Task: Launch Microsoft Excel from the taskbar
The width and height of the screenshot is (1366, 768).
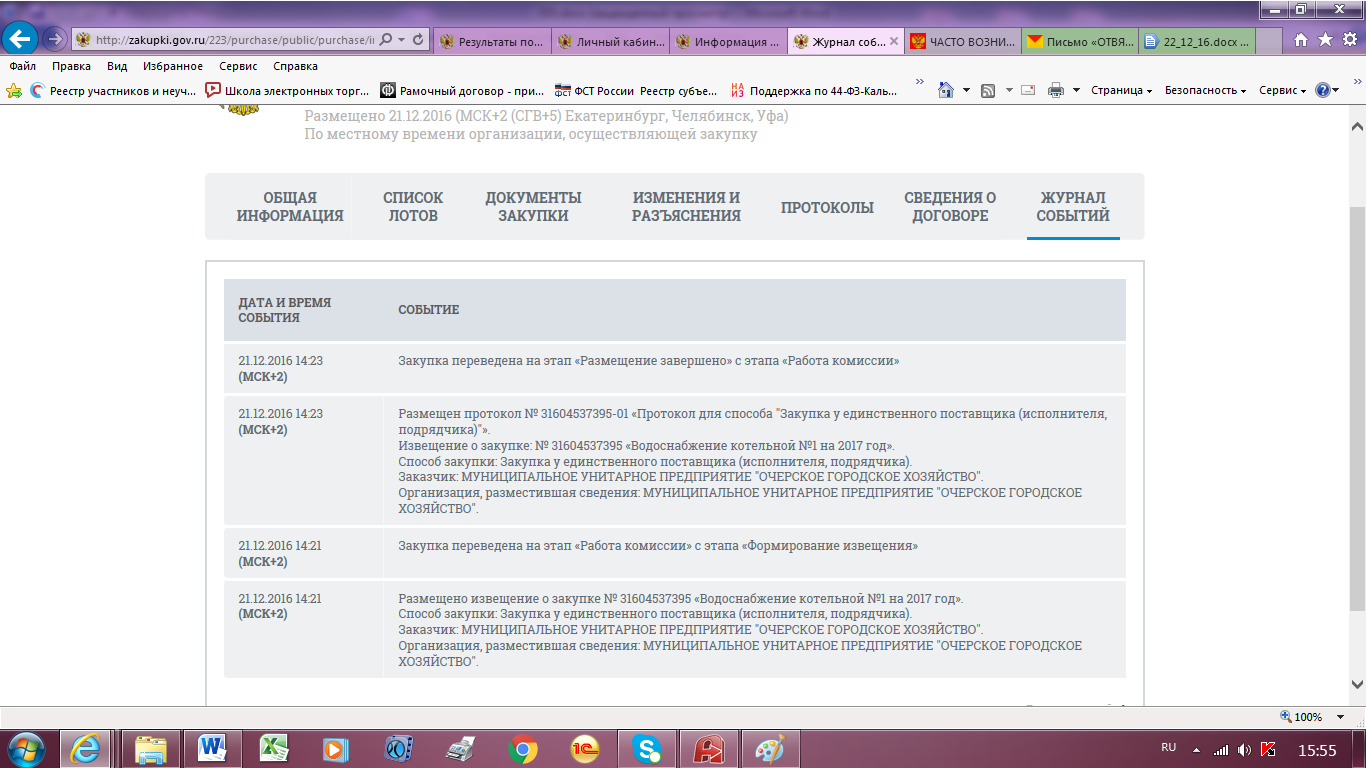Action: (274, 748)
